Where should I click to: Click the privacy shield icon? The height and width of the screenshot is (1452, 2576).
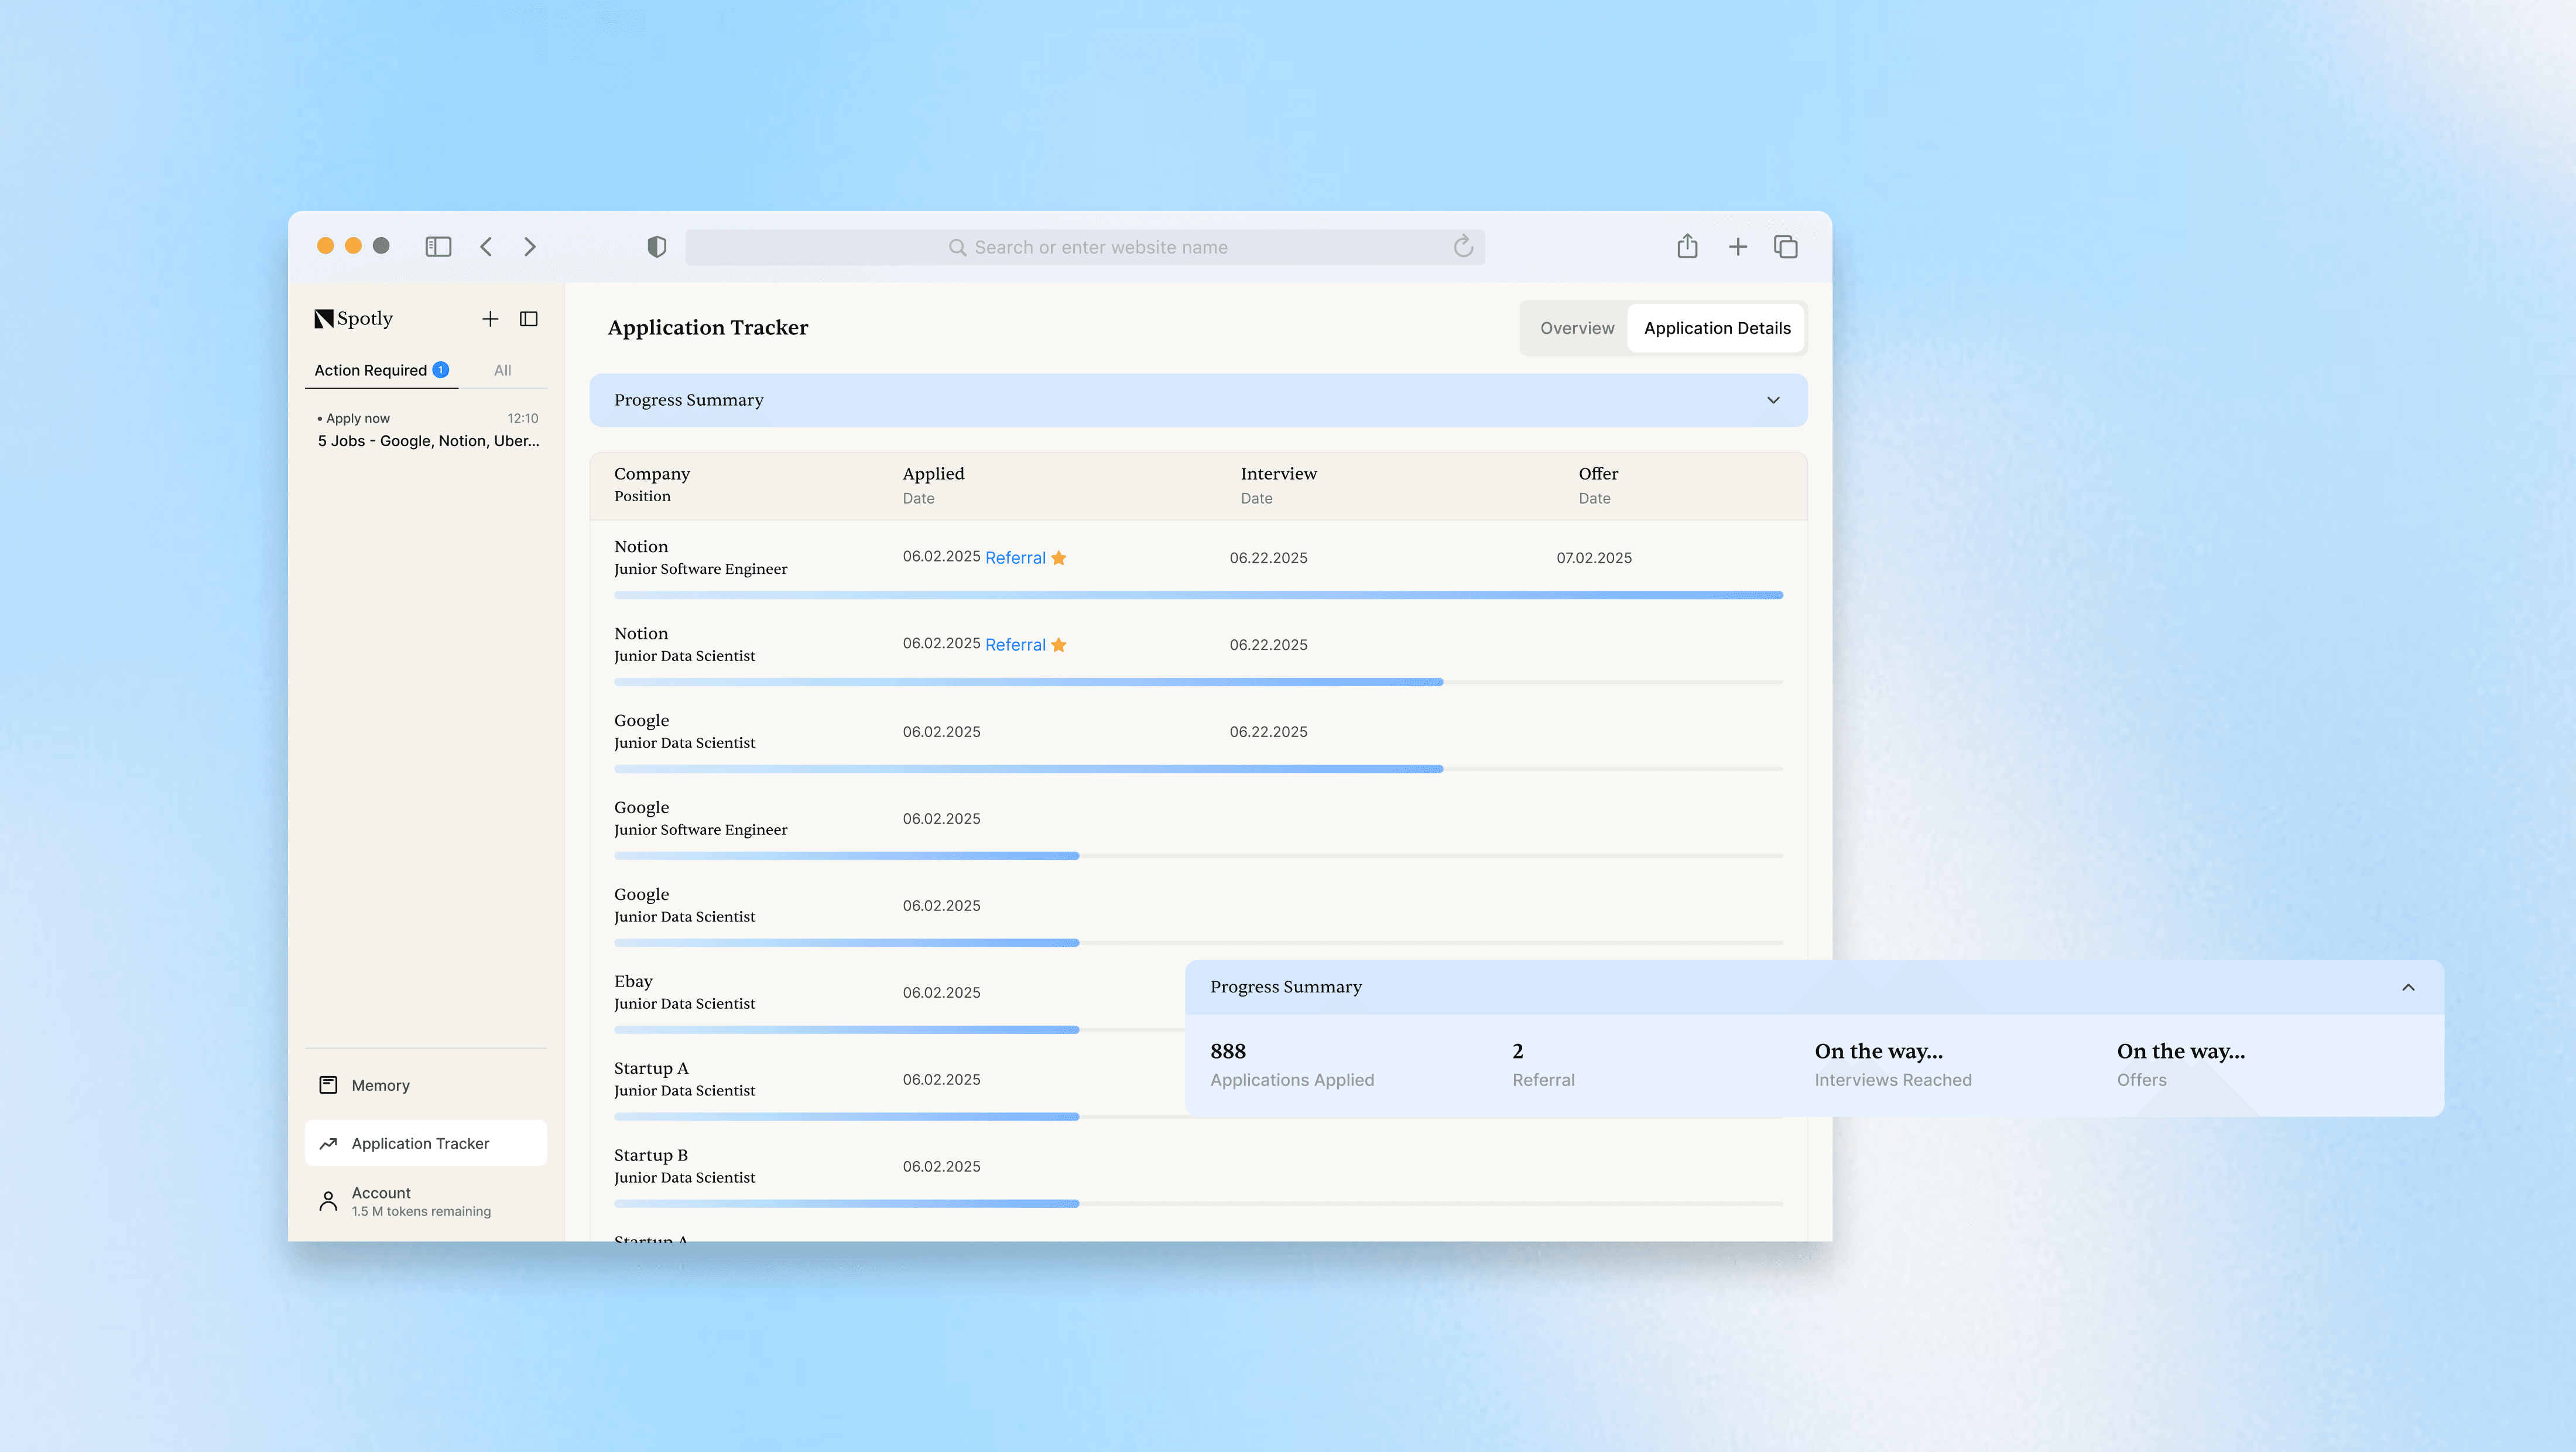[656, 247]
